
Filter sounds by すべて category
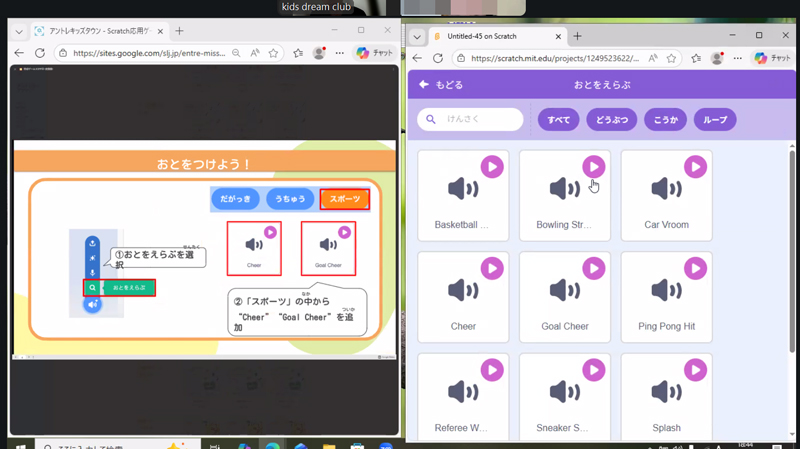click(x=558, y=120)
